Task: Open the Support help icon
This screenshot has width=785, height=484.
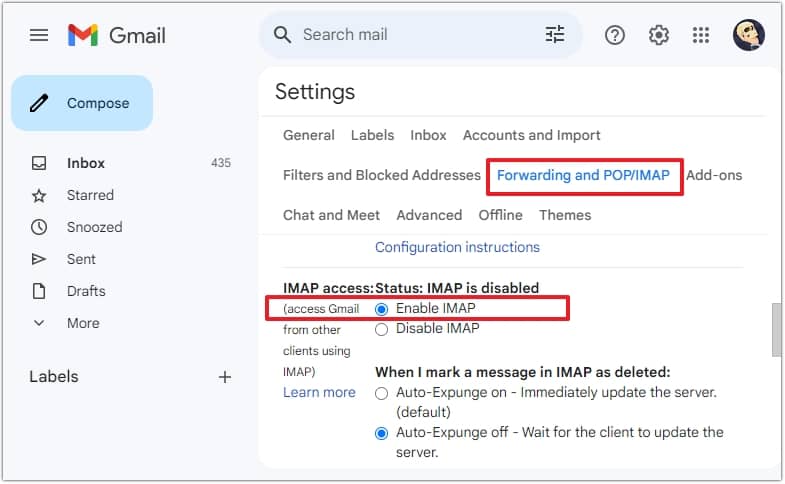Action: point(614,35)
